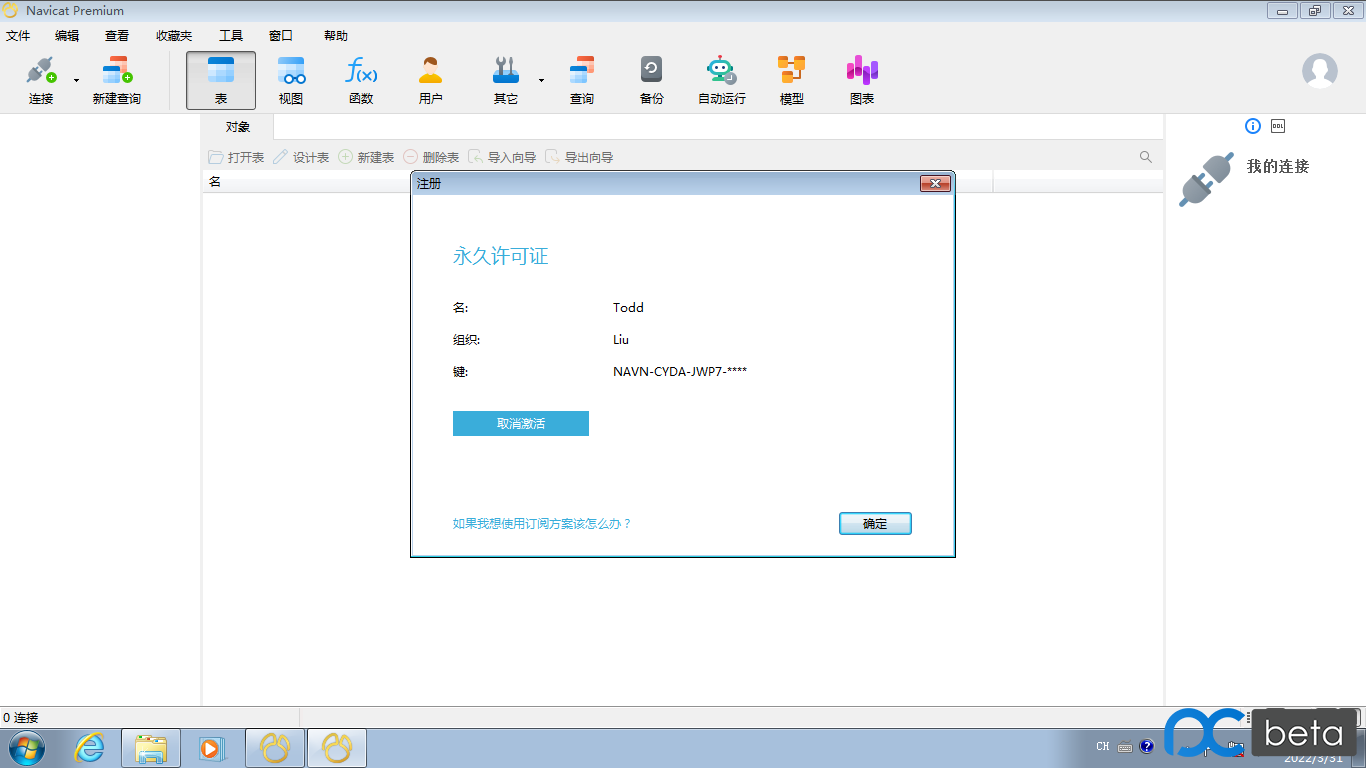Open New Query (新建查询) tool

[x=117, y=80]
